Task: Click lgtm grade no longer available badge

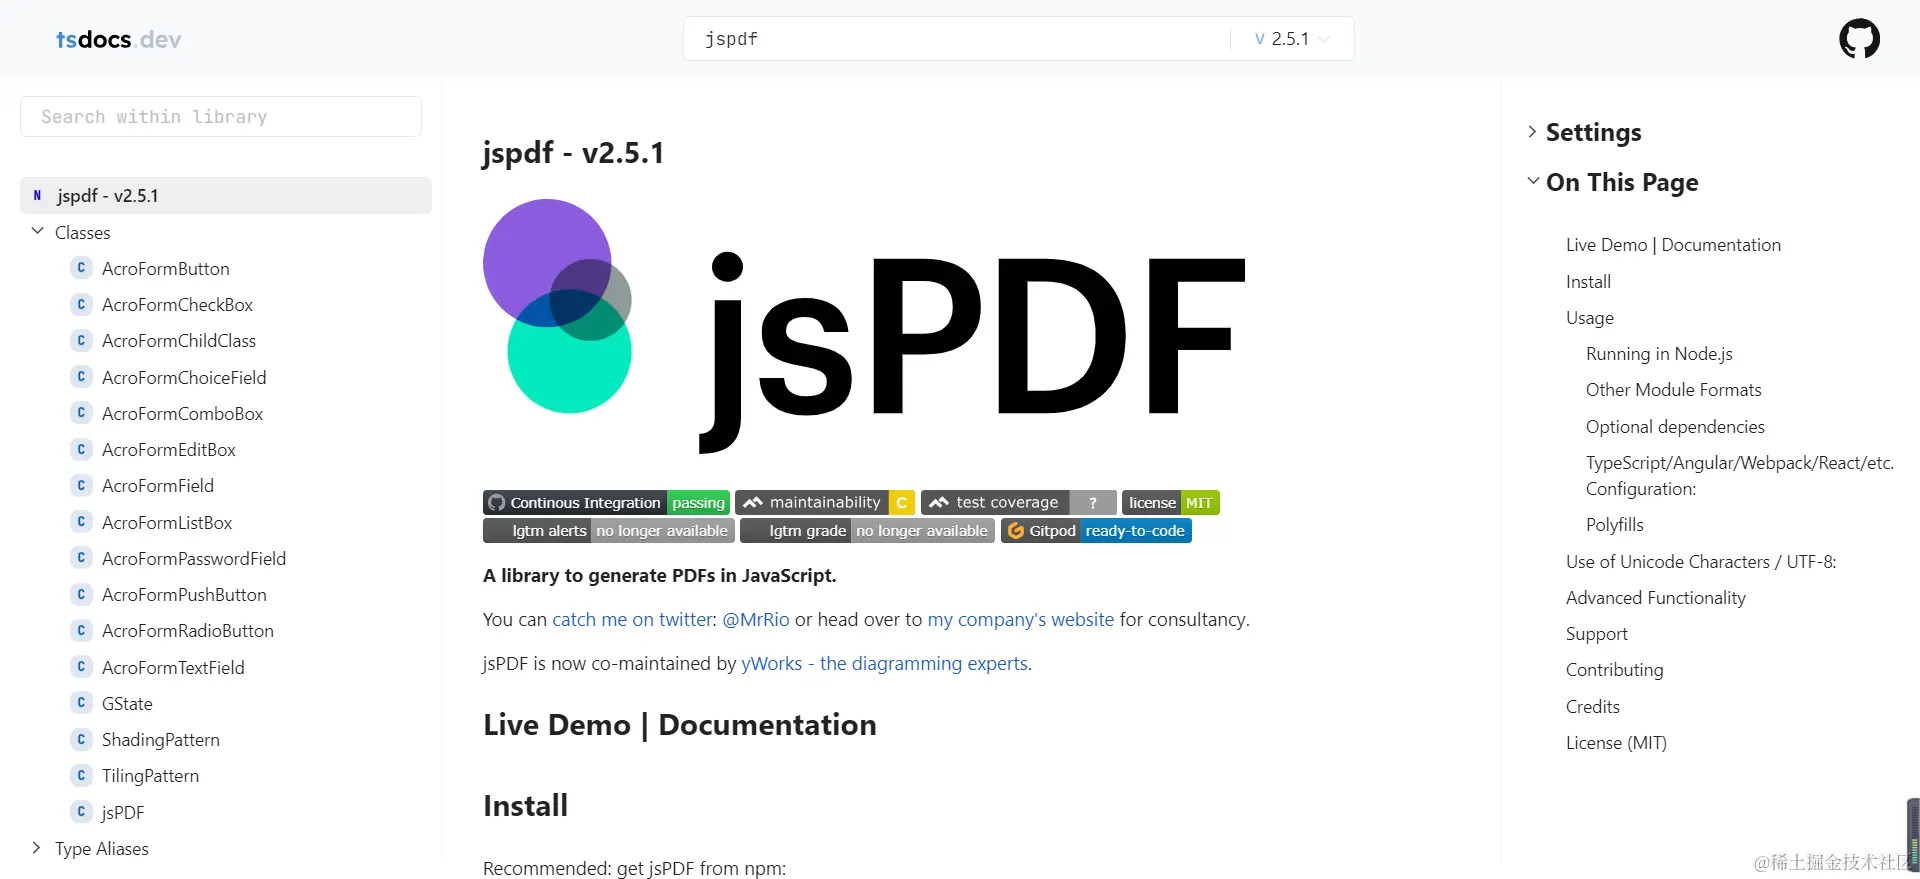Action: click(867, 531)
